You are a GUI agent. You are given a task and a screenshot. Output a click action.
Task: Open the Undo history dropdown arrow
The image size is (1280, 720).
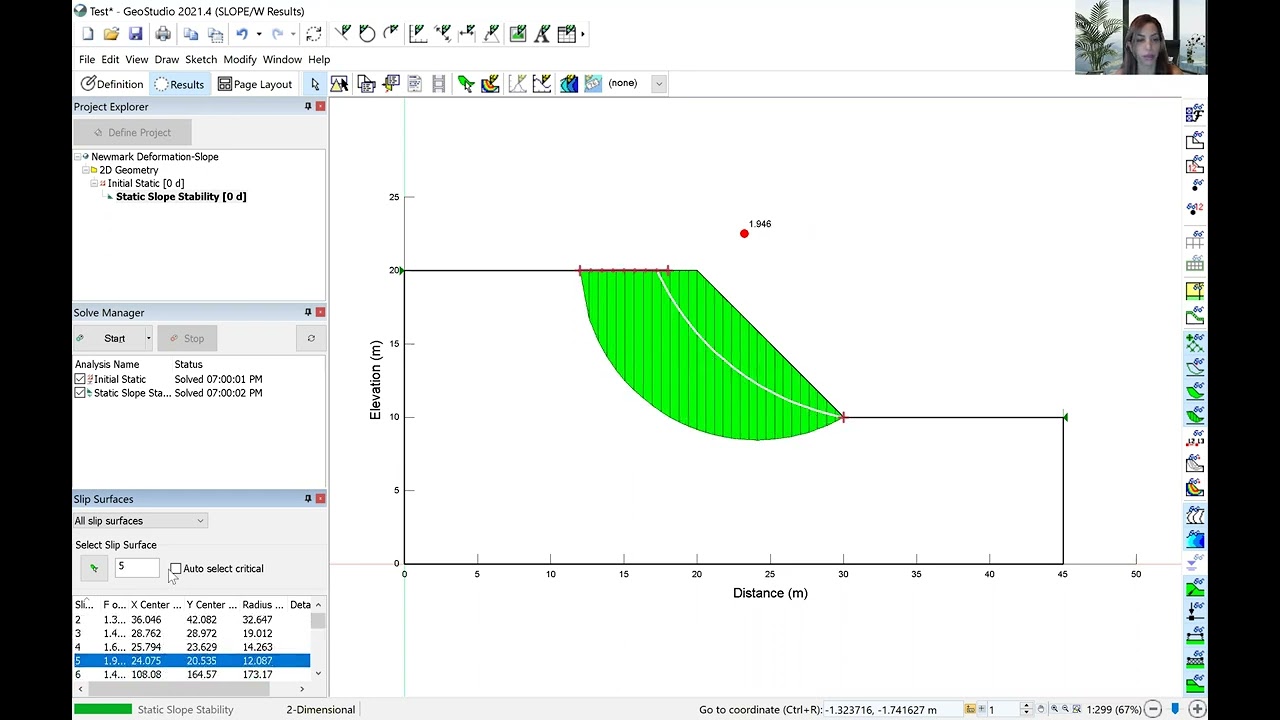[x=258, y=34]
